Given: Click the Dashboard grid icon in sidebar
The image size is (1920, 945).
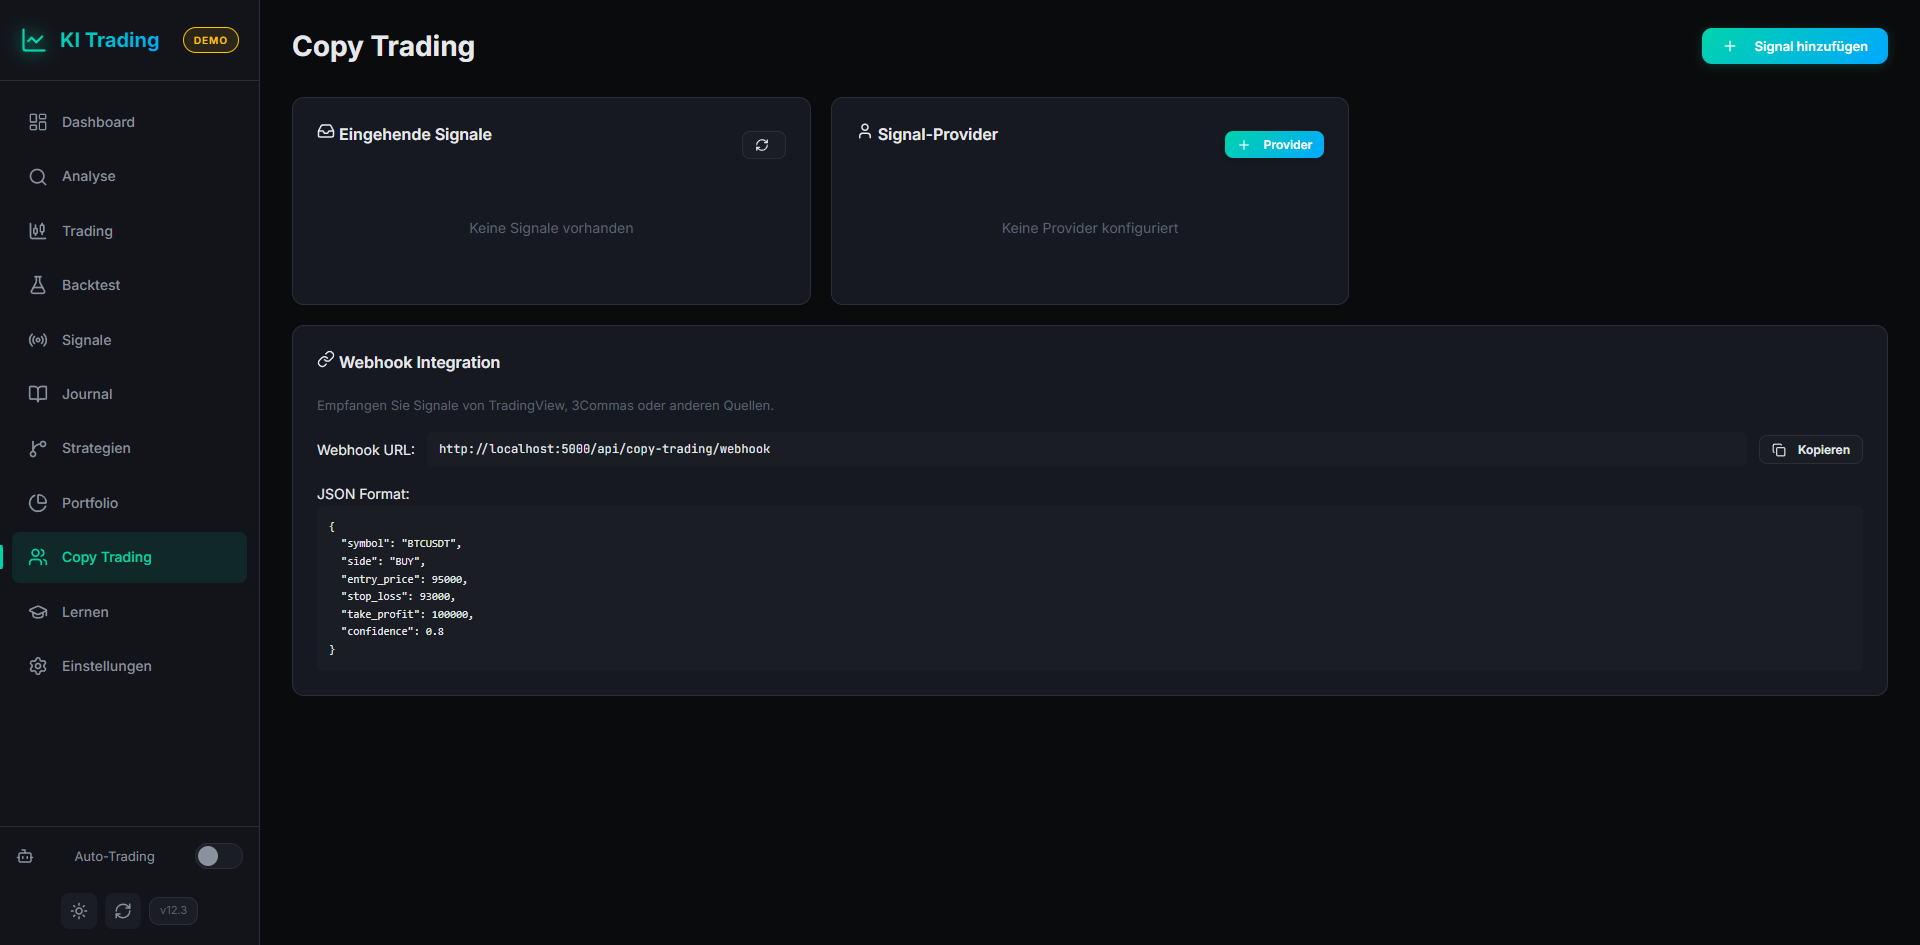Looking at the screenshot, I should pyautogui.click(x=38, y=122).
